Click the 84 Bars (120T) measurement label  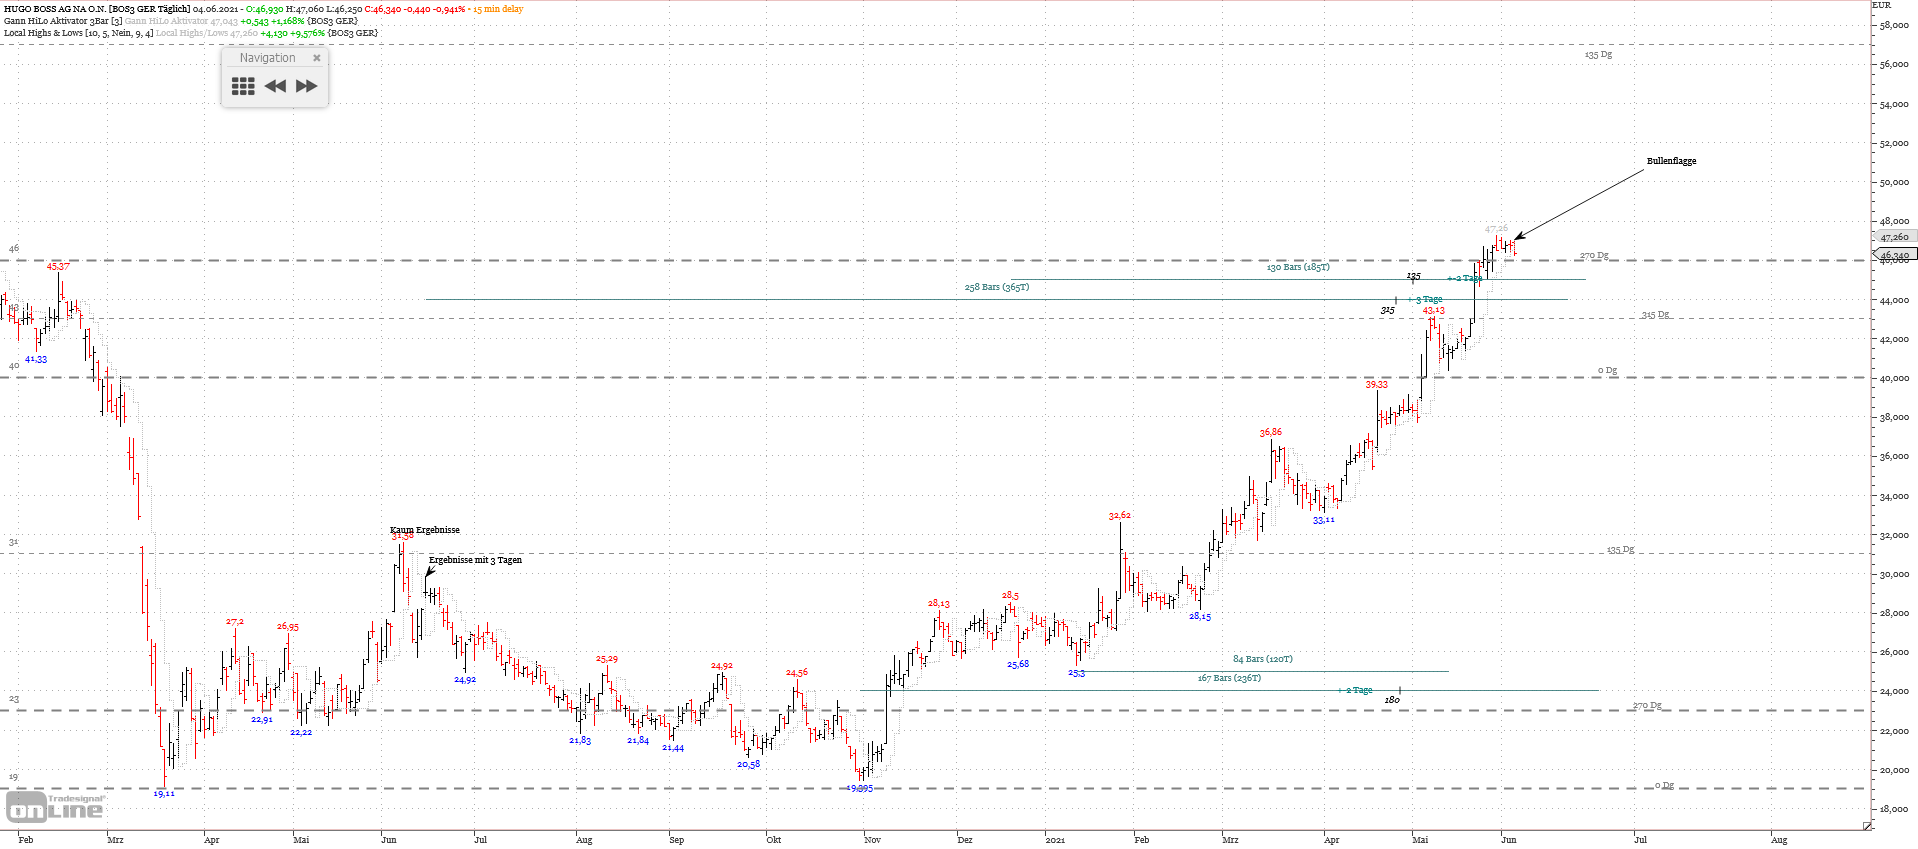[x=1262, y=659]
